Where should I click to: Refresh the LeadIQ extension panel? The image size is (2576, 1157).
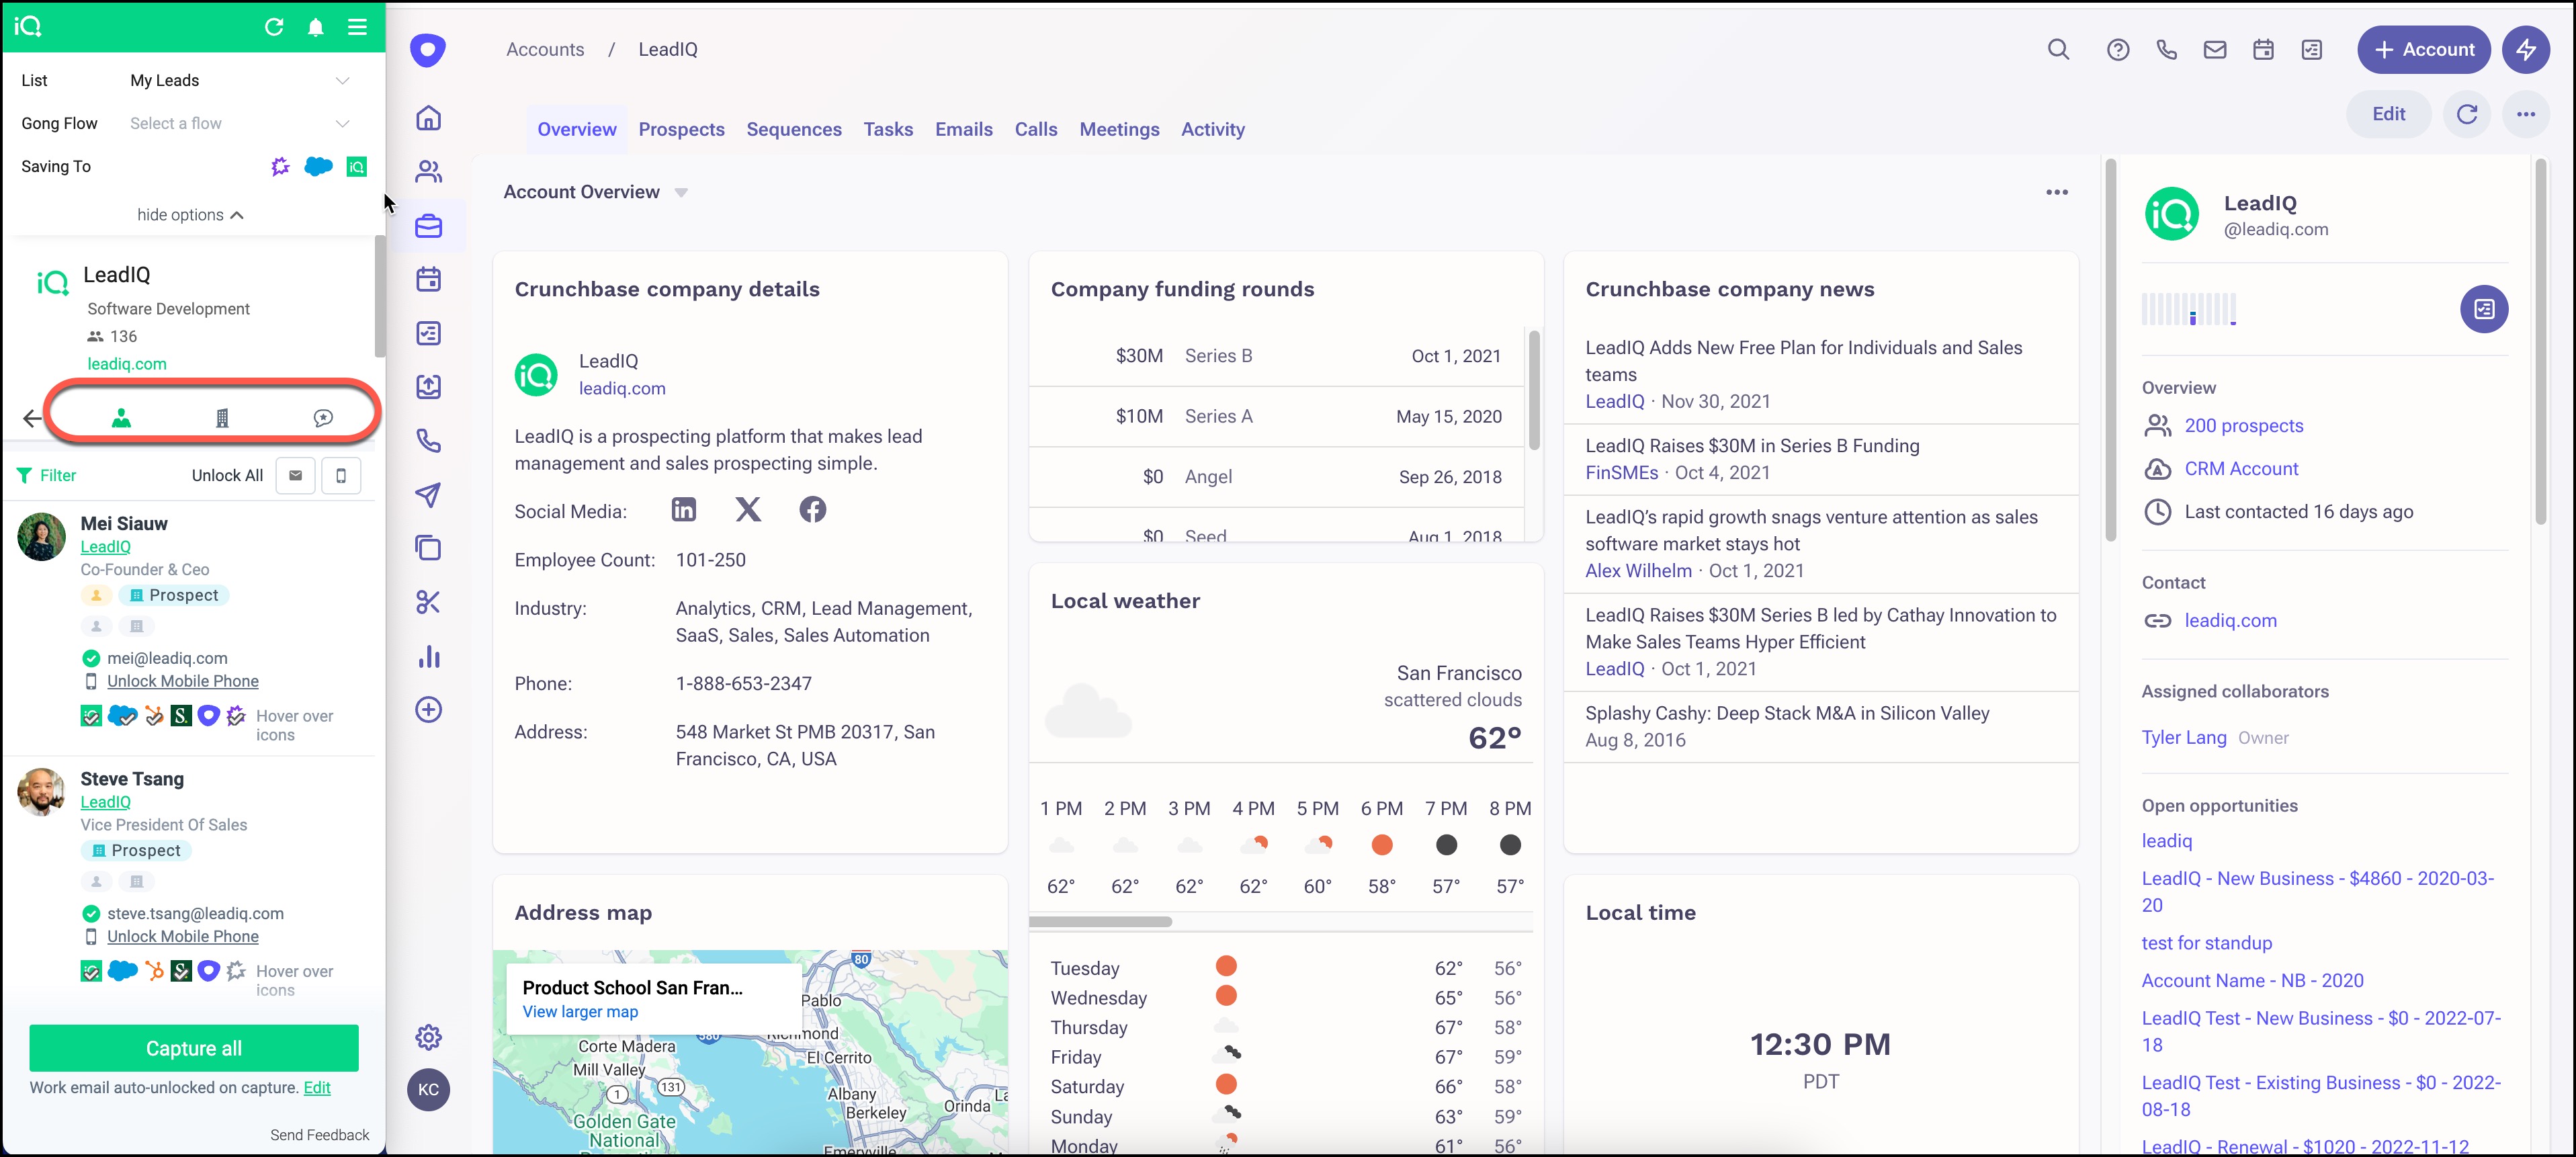pyautogui.click(x=274, y=27)
